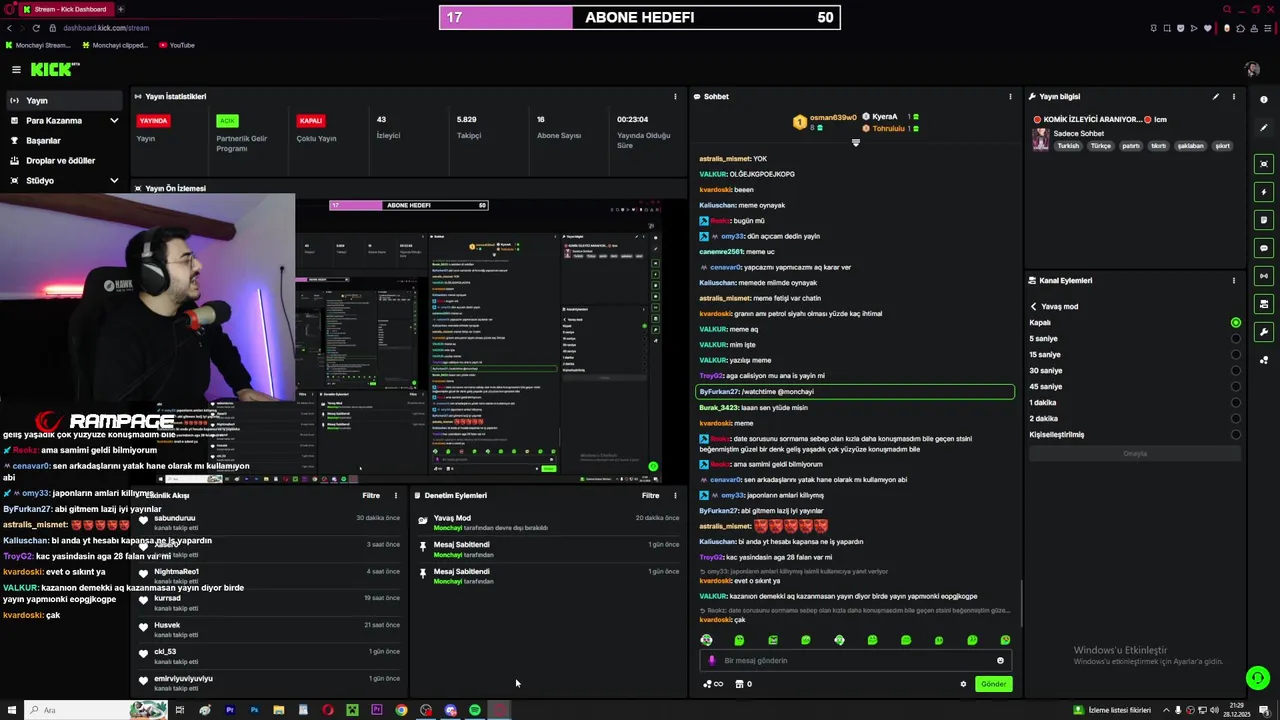
Task: Click the Gönder send button
Action: 994,684
